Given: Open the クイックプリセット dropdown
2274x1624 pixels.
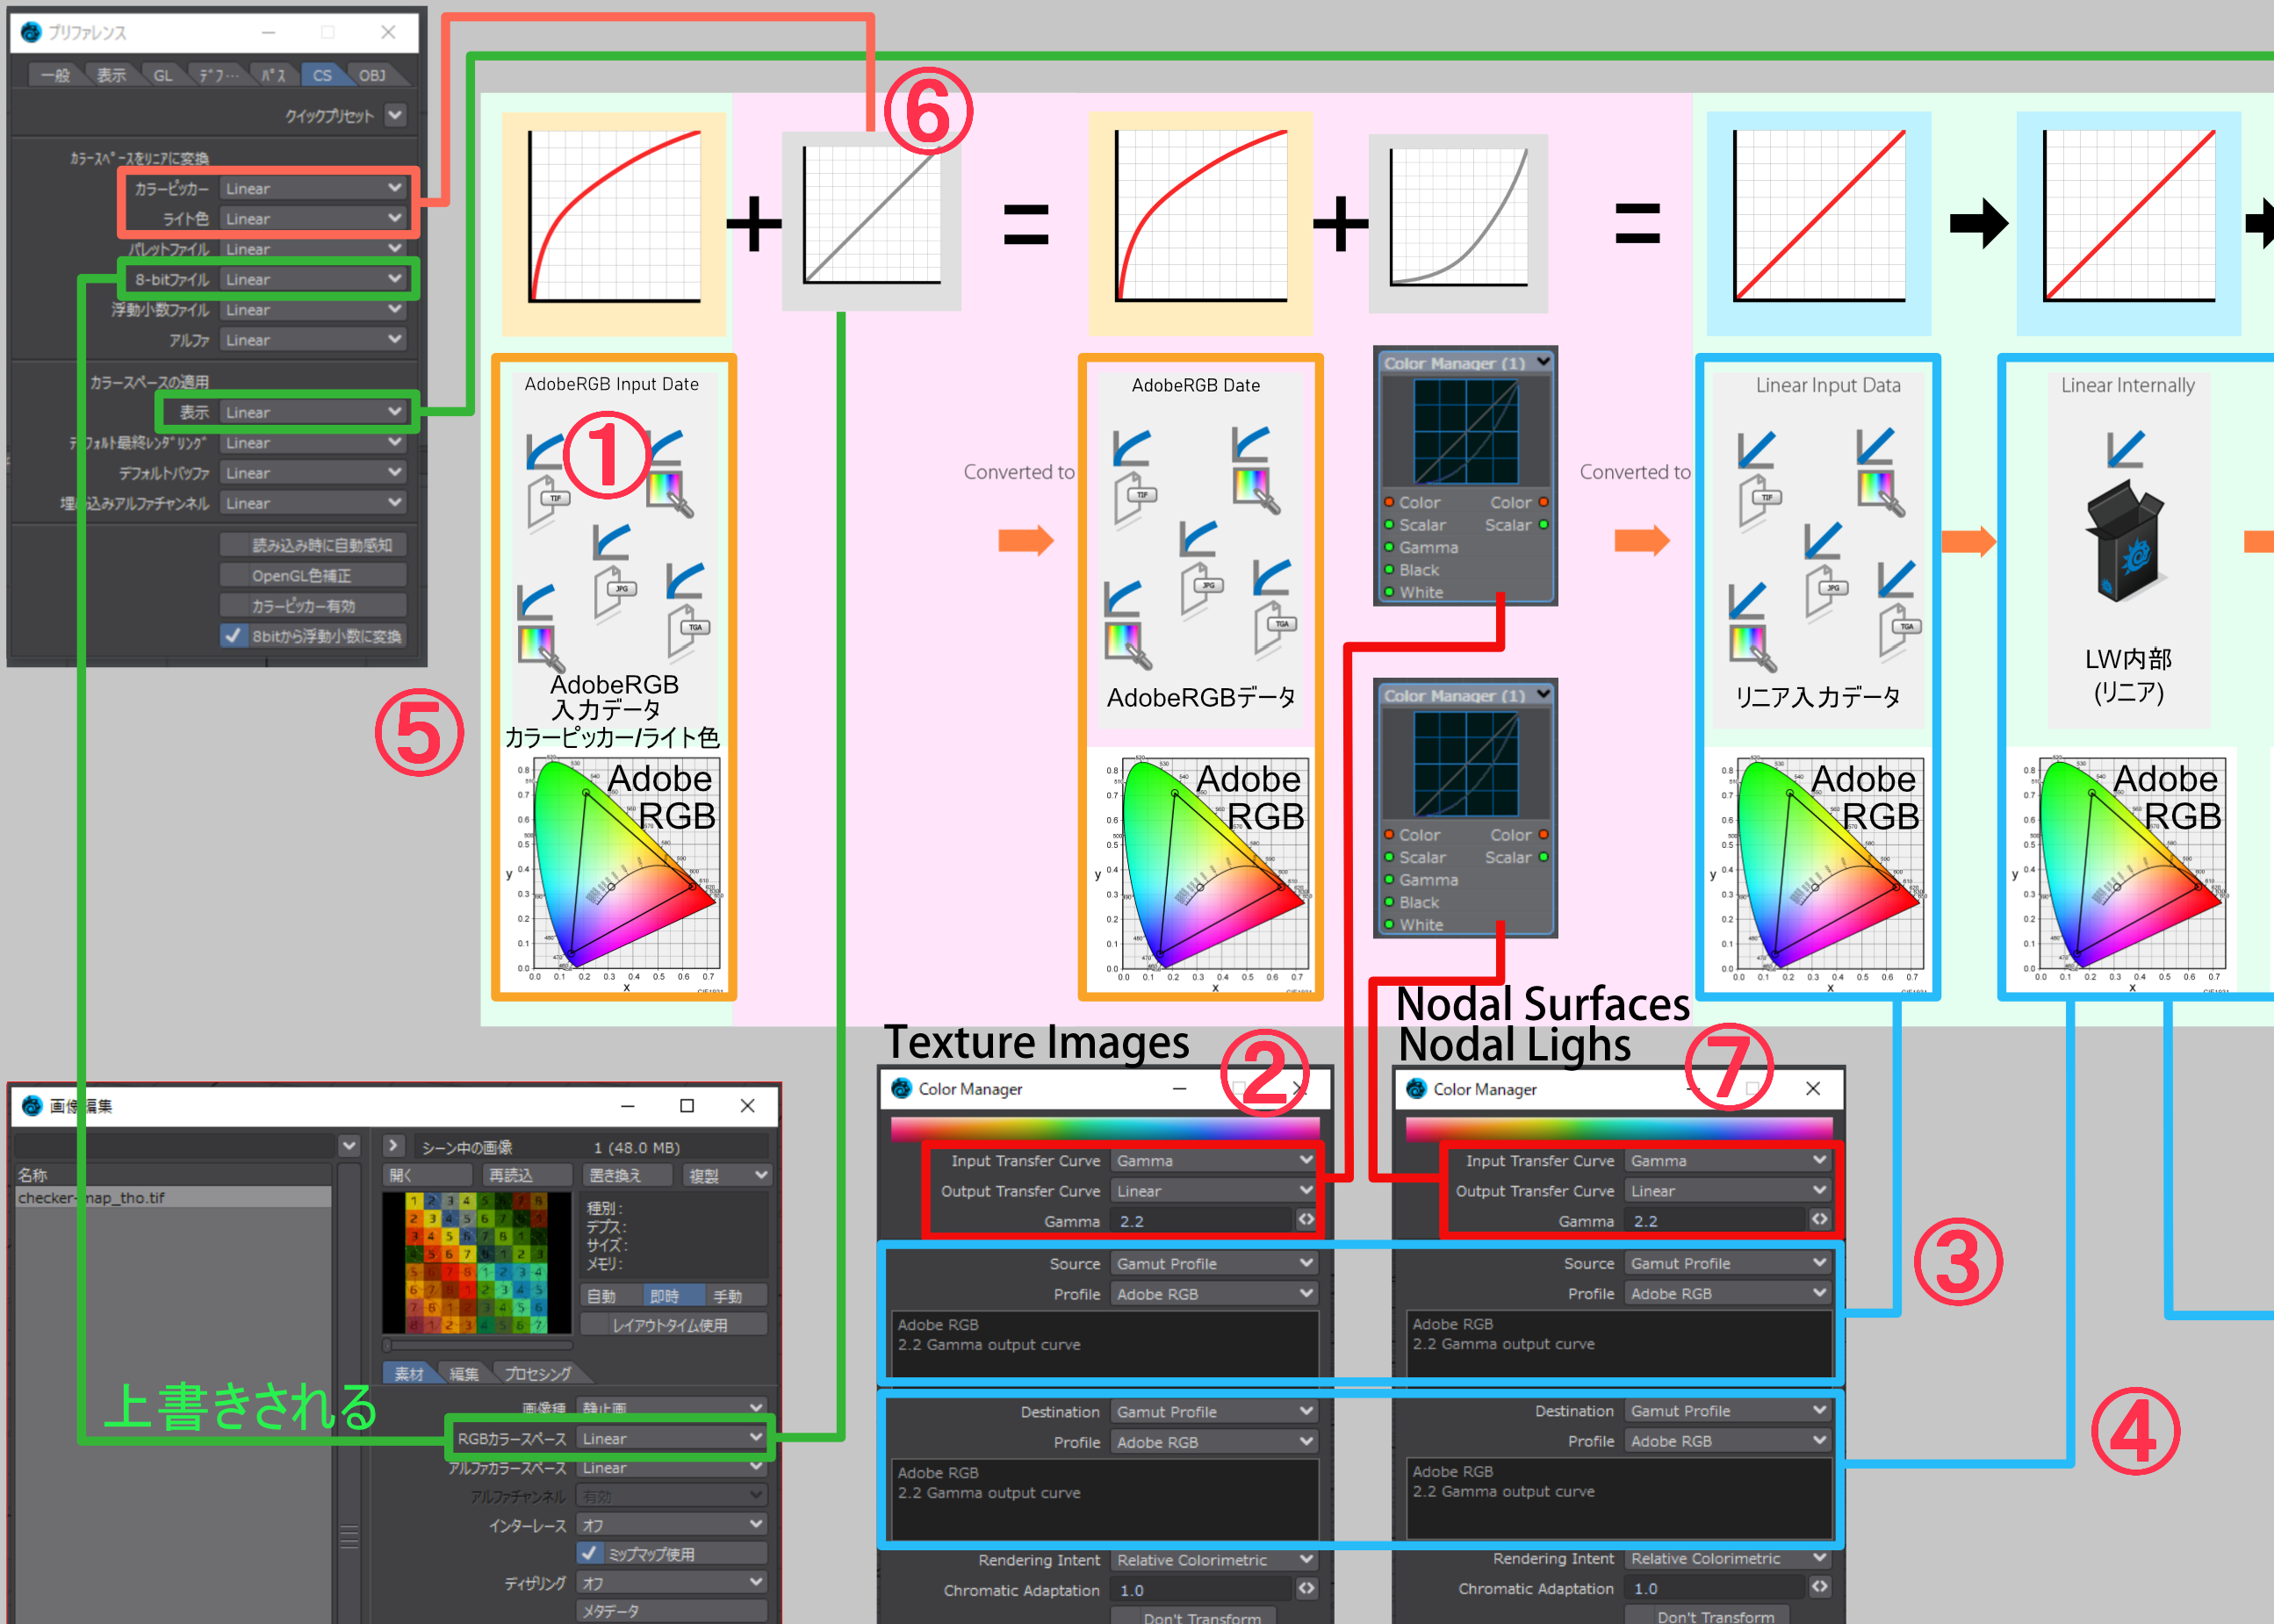Looking at the screenshot, I should click(x=396, y=115).
